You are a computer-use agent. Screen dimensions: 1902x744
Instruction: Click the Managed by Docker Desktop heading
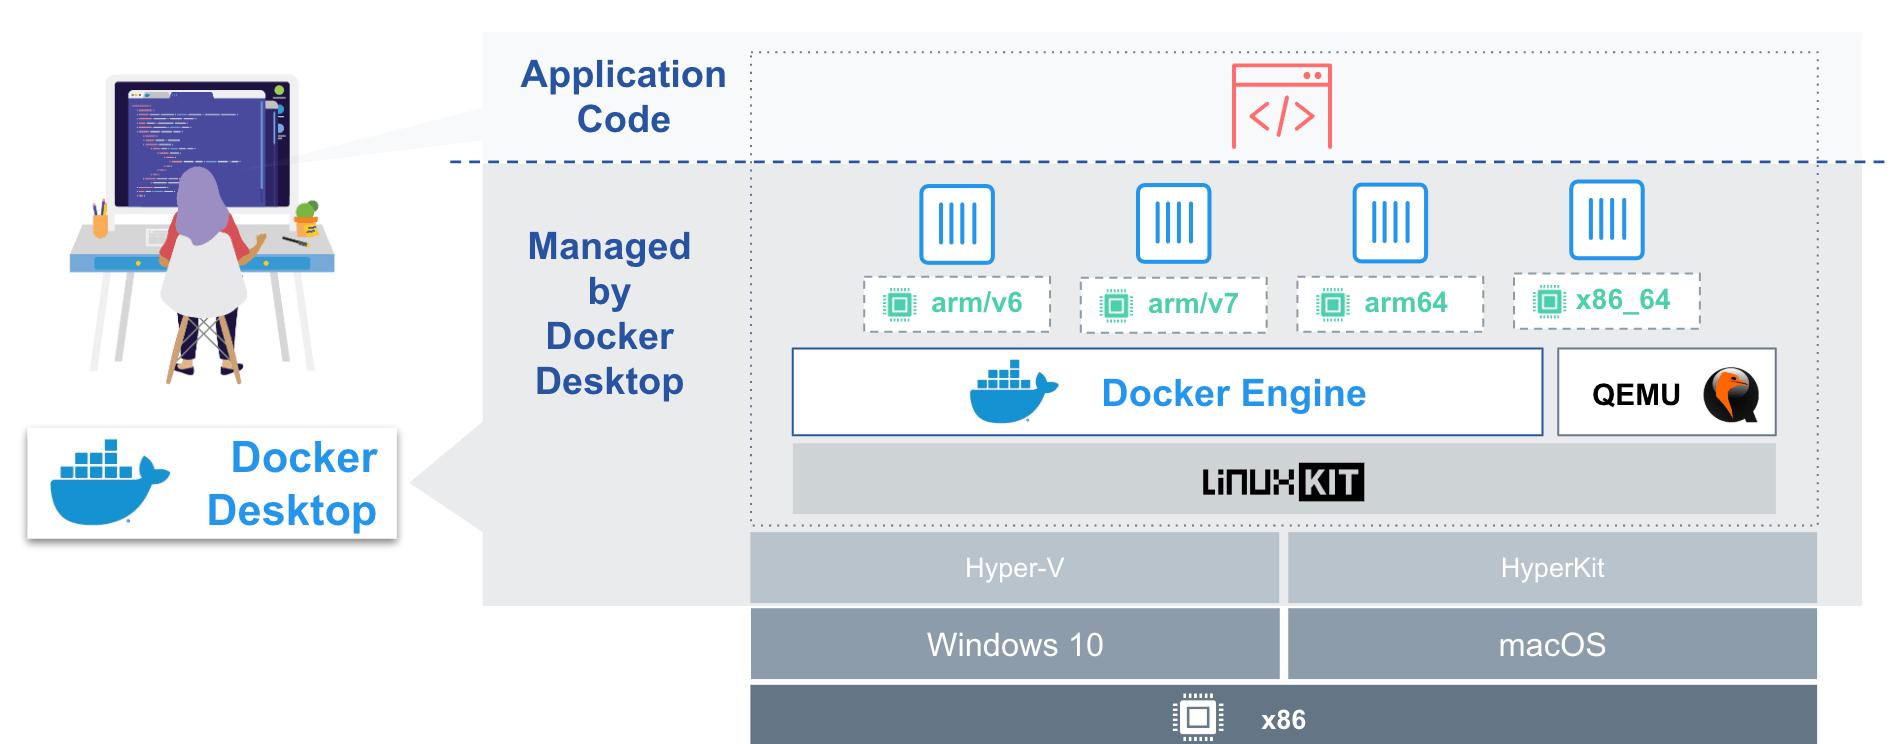click(x=609, y=313)
